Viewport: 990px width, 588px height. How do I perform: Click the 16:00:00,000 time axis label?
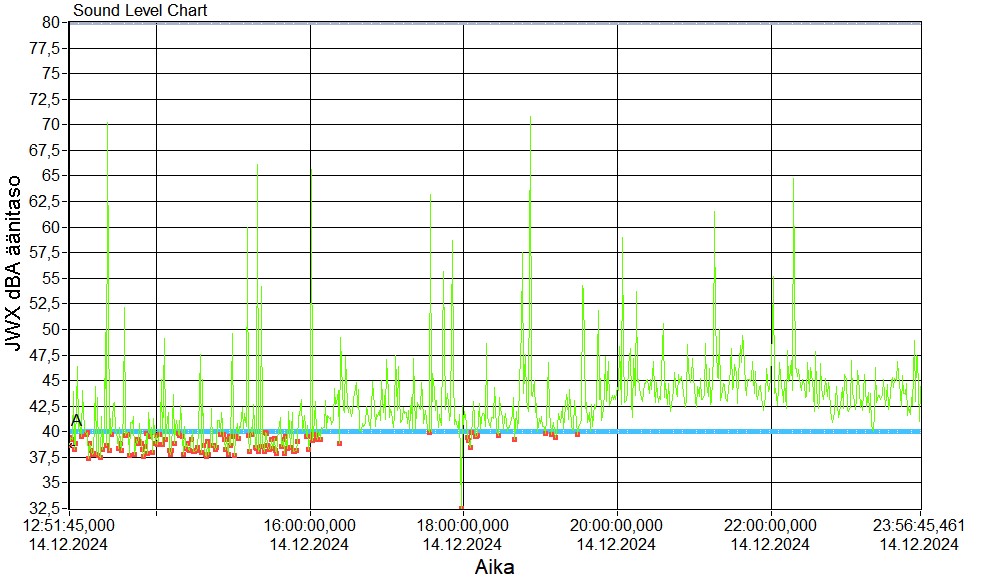(x=310, y=526)
